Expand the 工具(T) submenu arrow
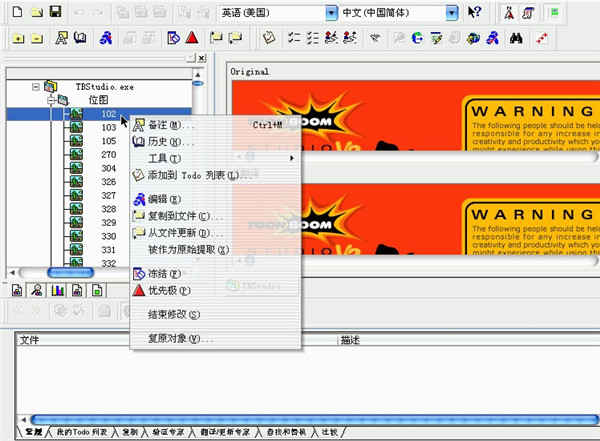600x441 pixels. coord(292,158)
